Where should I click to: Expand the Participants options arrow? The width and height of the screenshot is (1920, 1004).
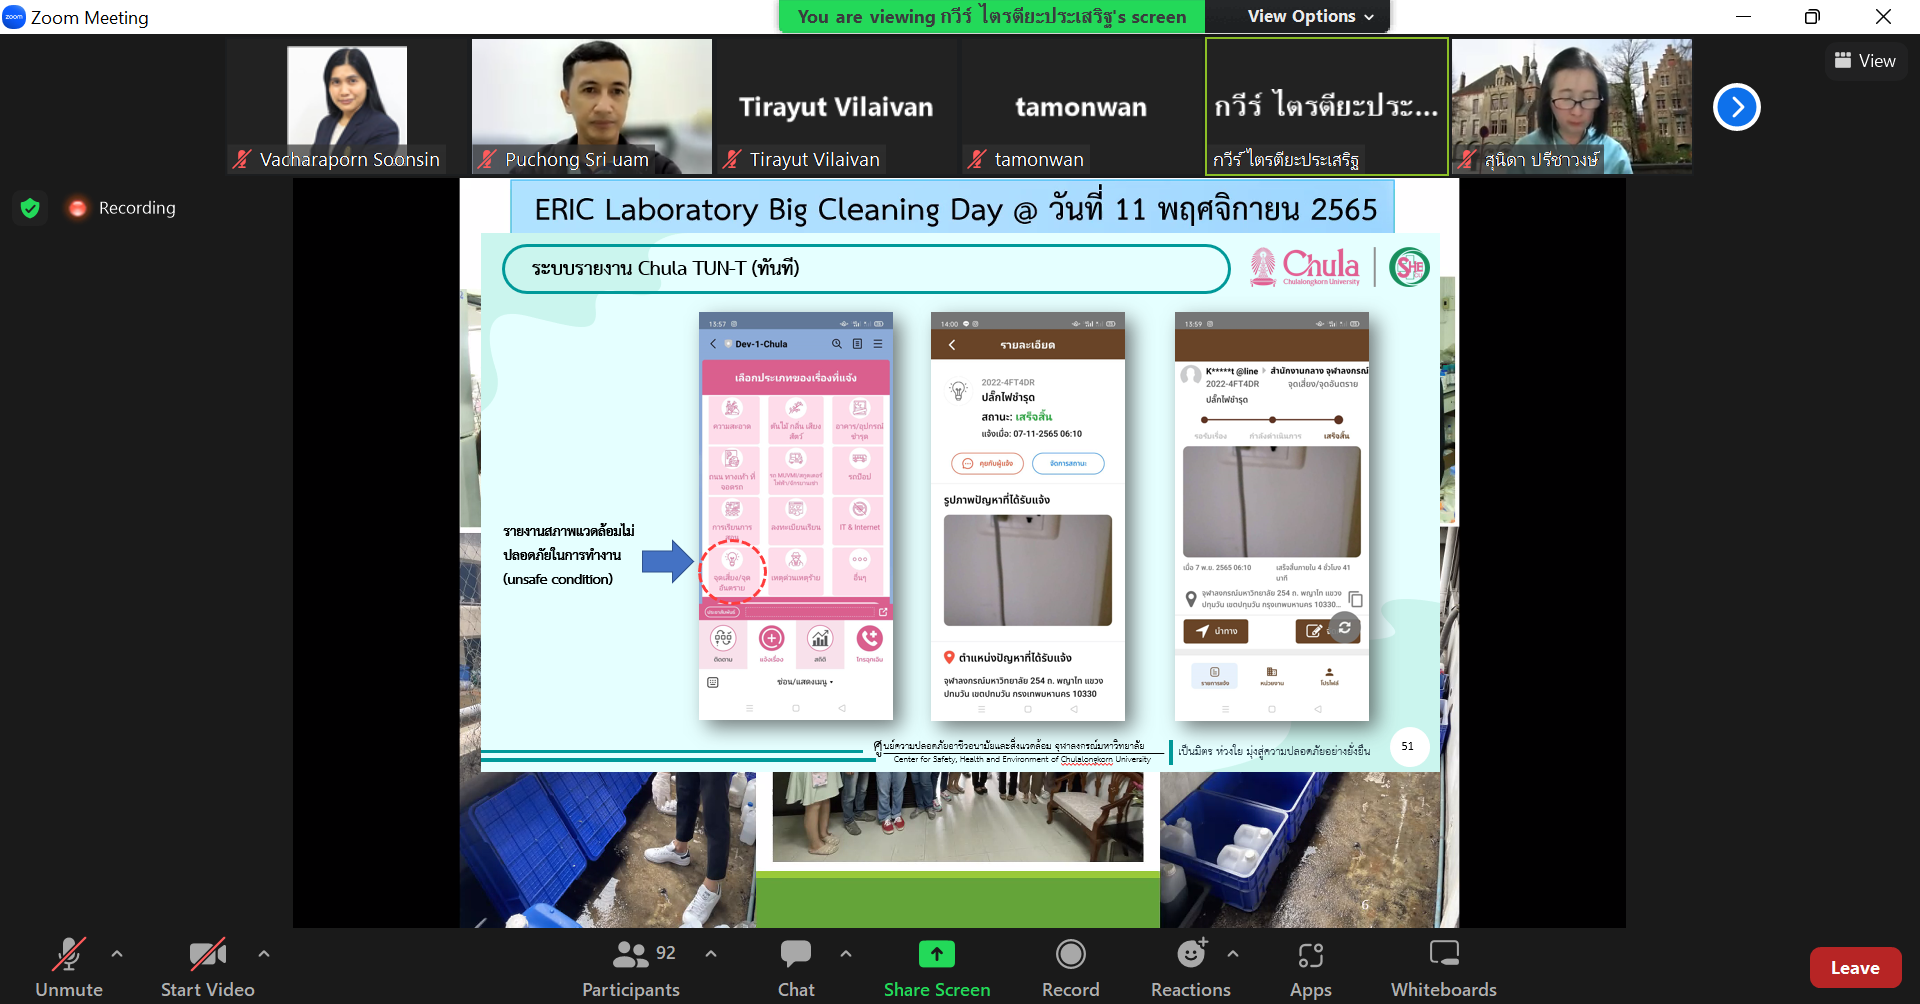(x=711, y=954)
